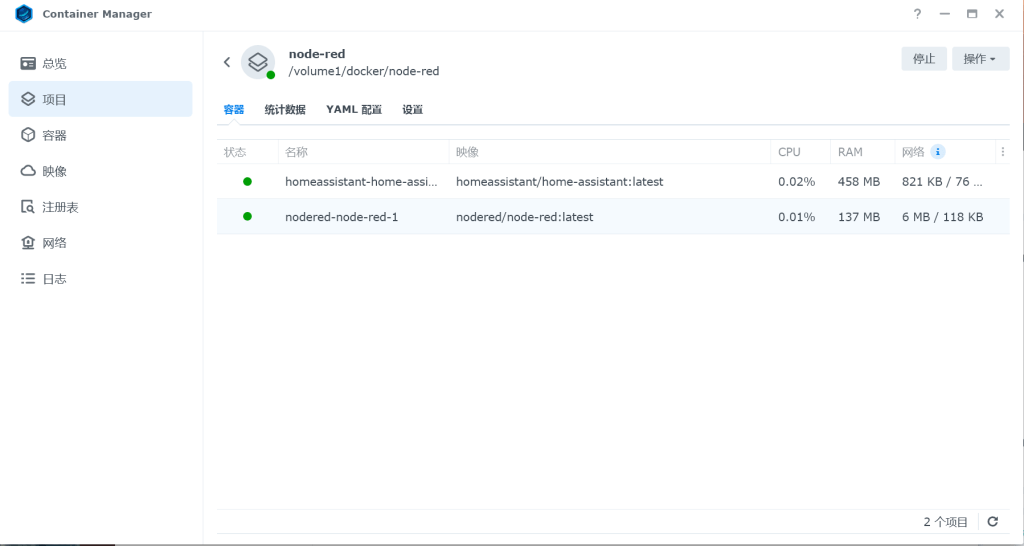Sort by the 映像 column header
This screenshot has height=546, width=1024.
[x=609, y=152]
